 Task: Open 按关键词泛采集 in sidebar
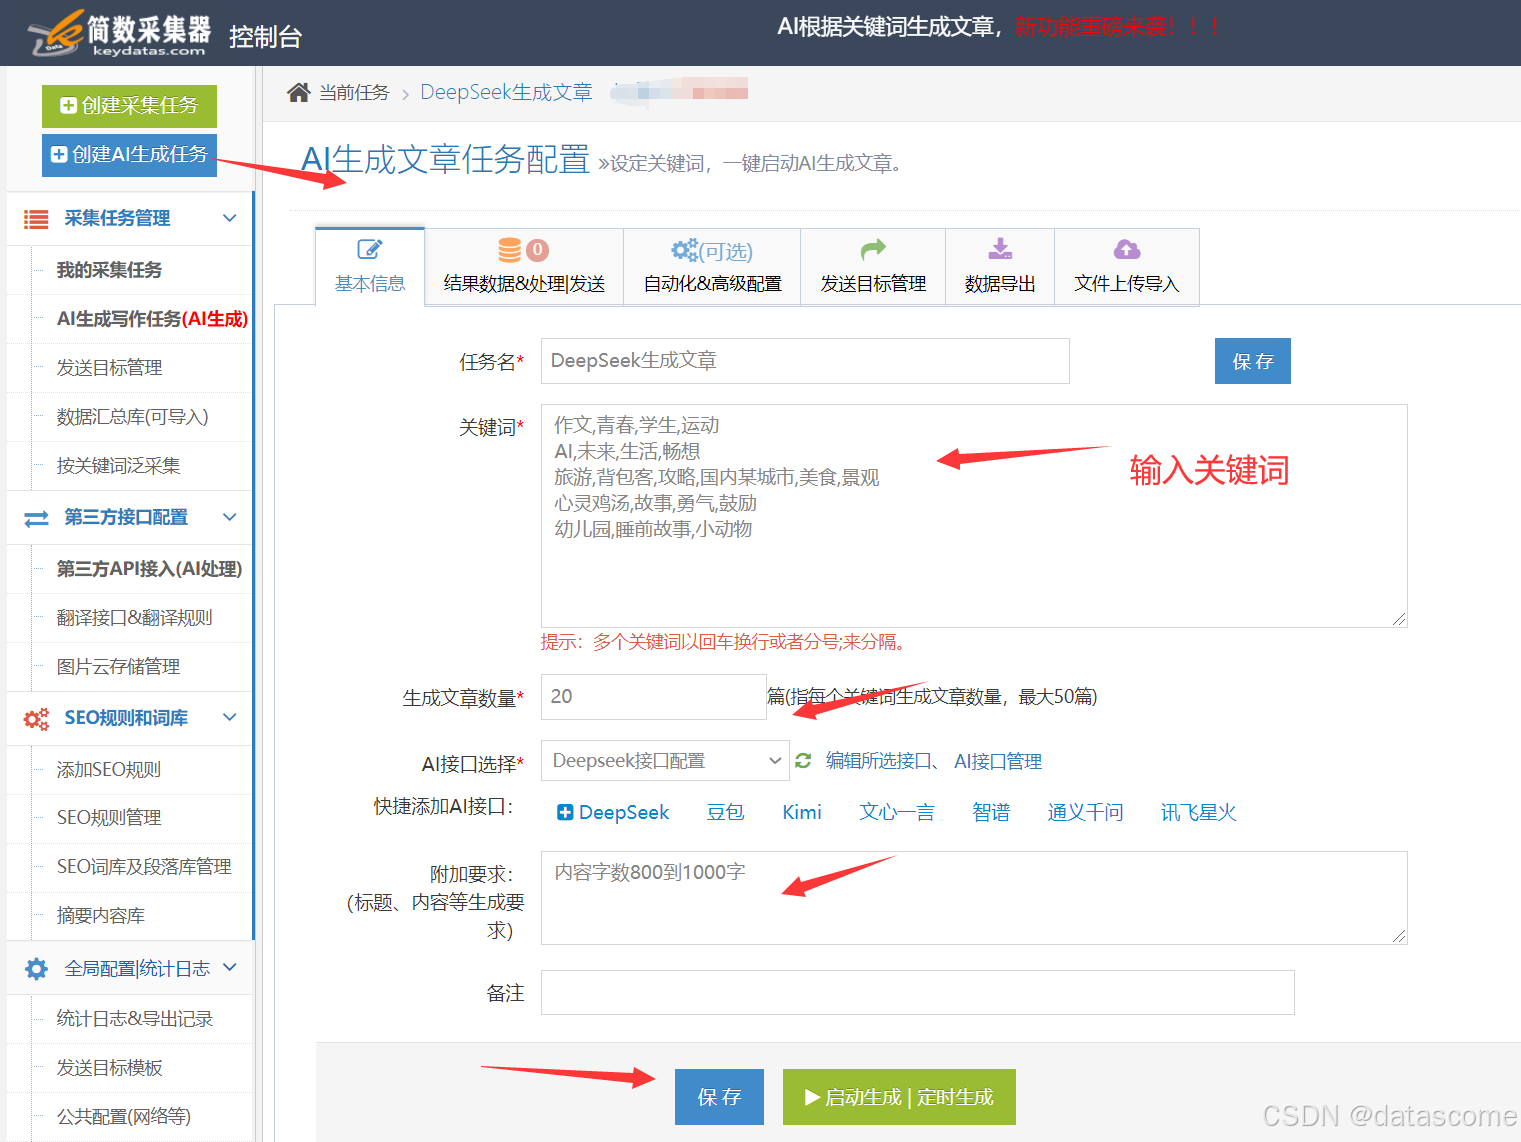(118, 466)
